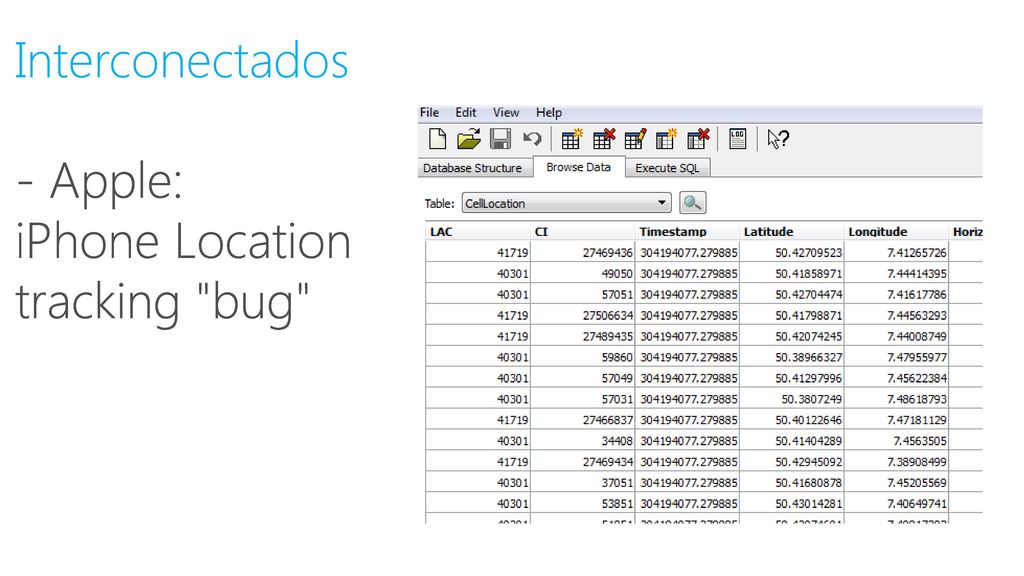Click the Undo arrow icon
This screenshot has height=576, width=1024.
pos(532,138)
